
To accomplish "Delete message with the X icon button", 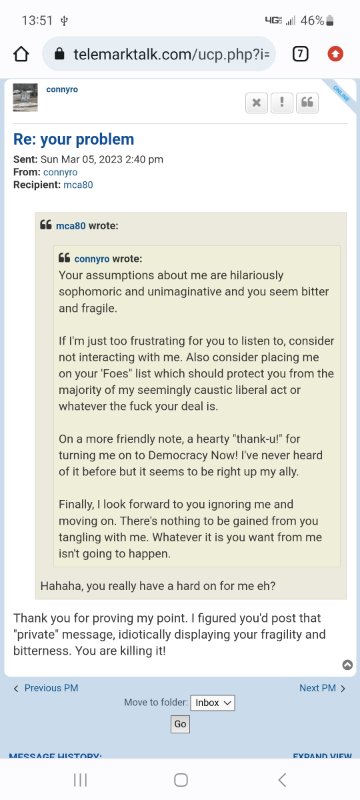I will tap(256, 103).
